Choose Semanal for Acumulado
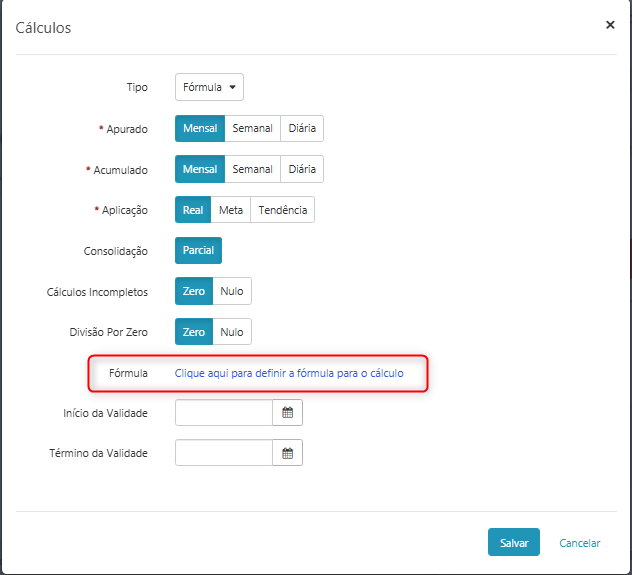The height and width of the screenshot is (575, 632). 252,169
